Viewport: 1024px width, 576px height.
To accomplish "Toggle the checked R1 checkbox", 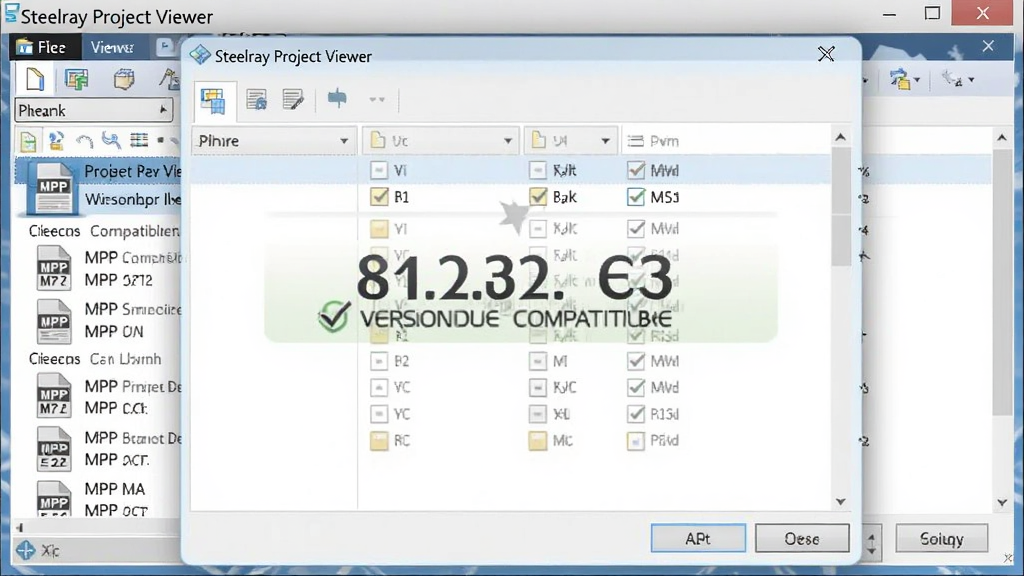I will (x=379, y=197).
